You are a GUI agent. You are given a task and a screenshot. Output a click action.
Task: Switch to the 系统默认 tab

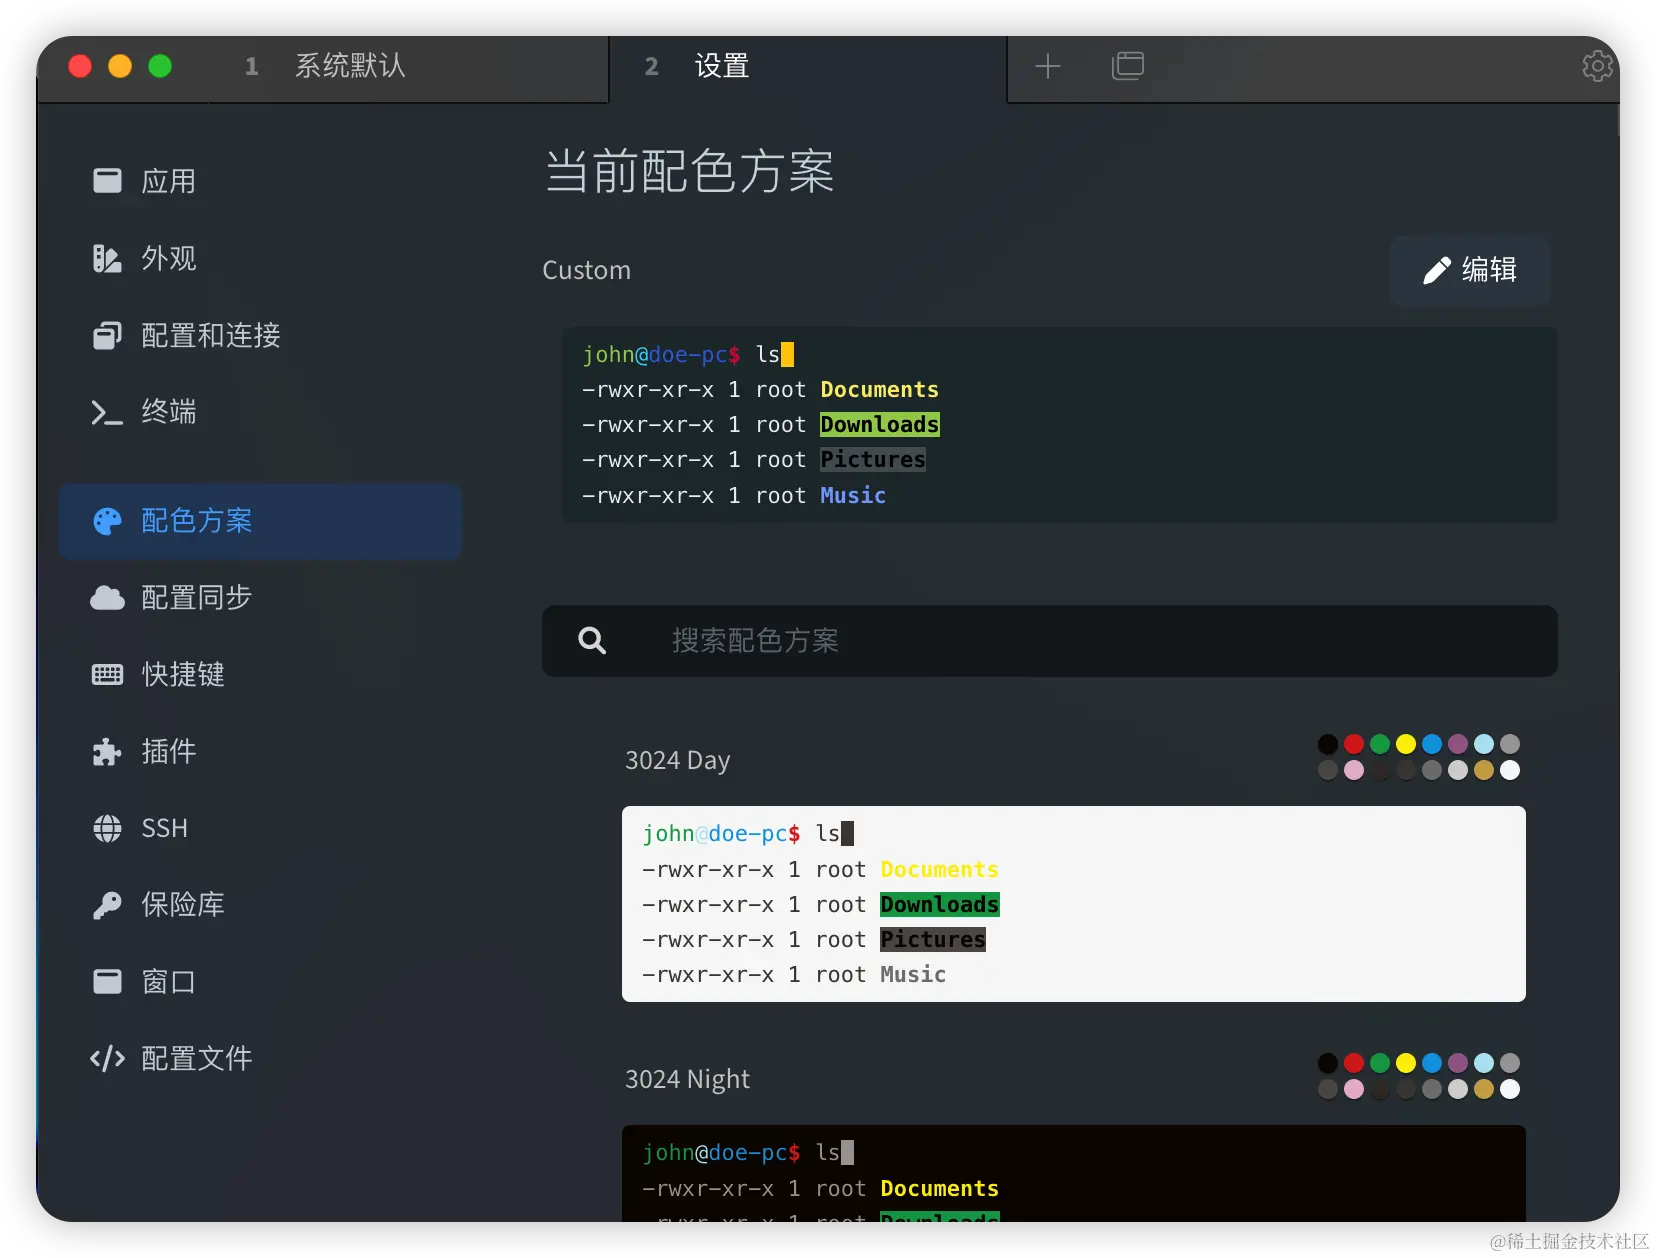409,67
